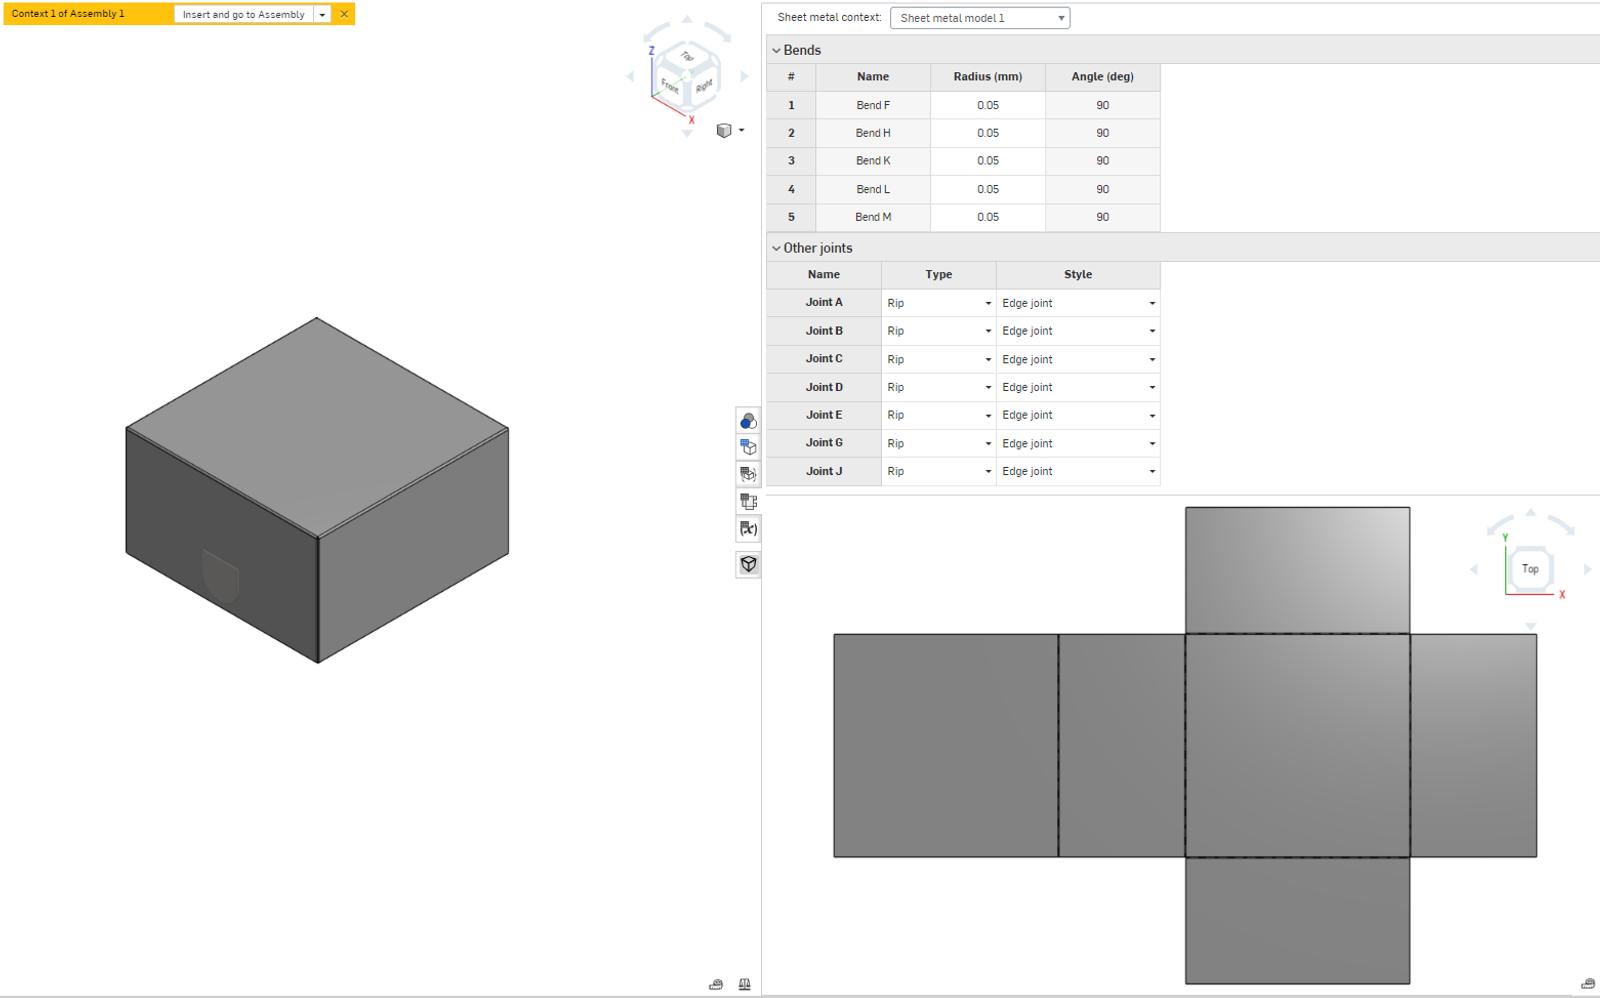This screenshot has height=998, width=1600.
Task: Open the Appearances panel icon
Action: pyautogui.click(x=748, y=421)
